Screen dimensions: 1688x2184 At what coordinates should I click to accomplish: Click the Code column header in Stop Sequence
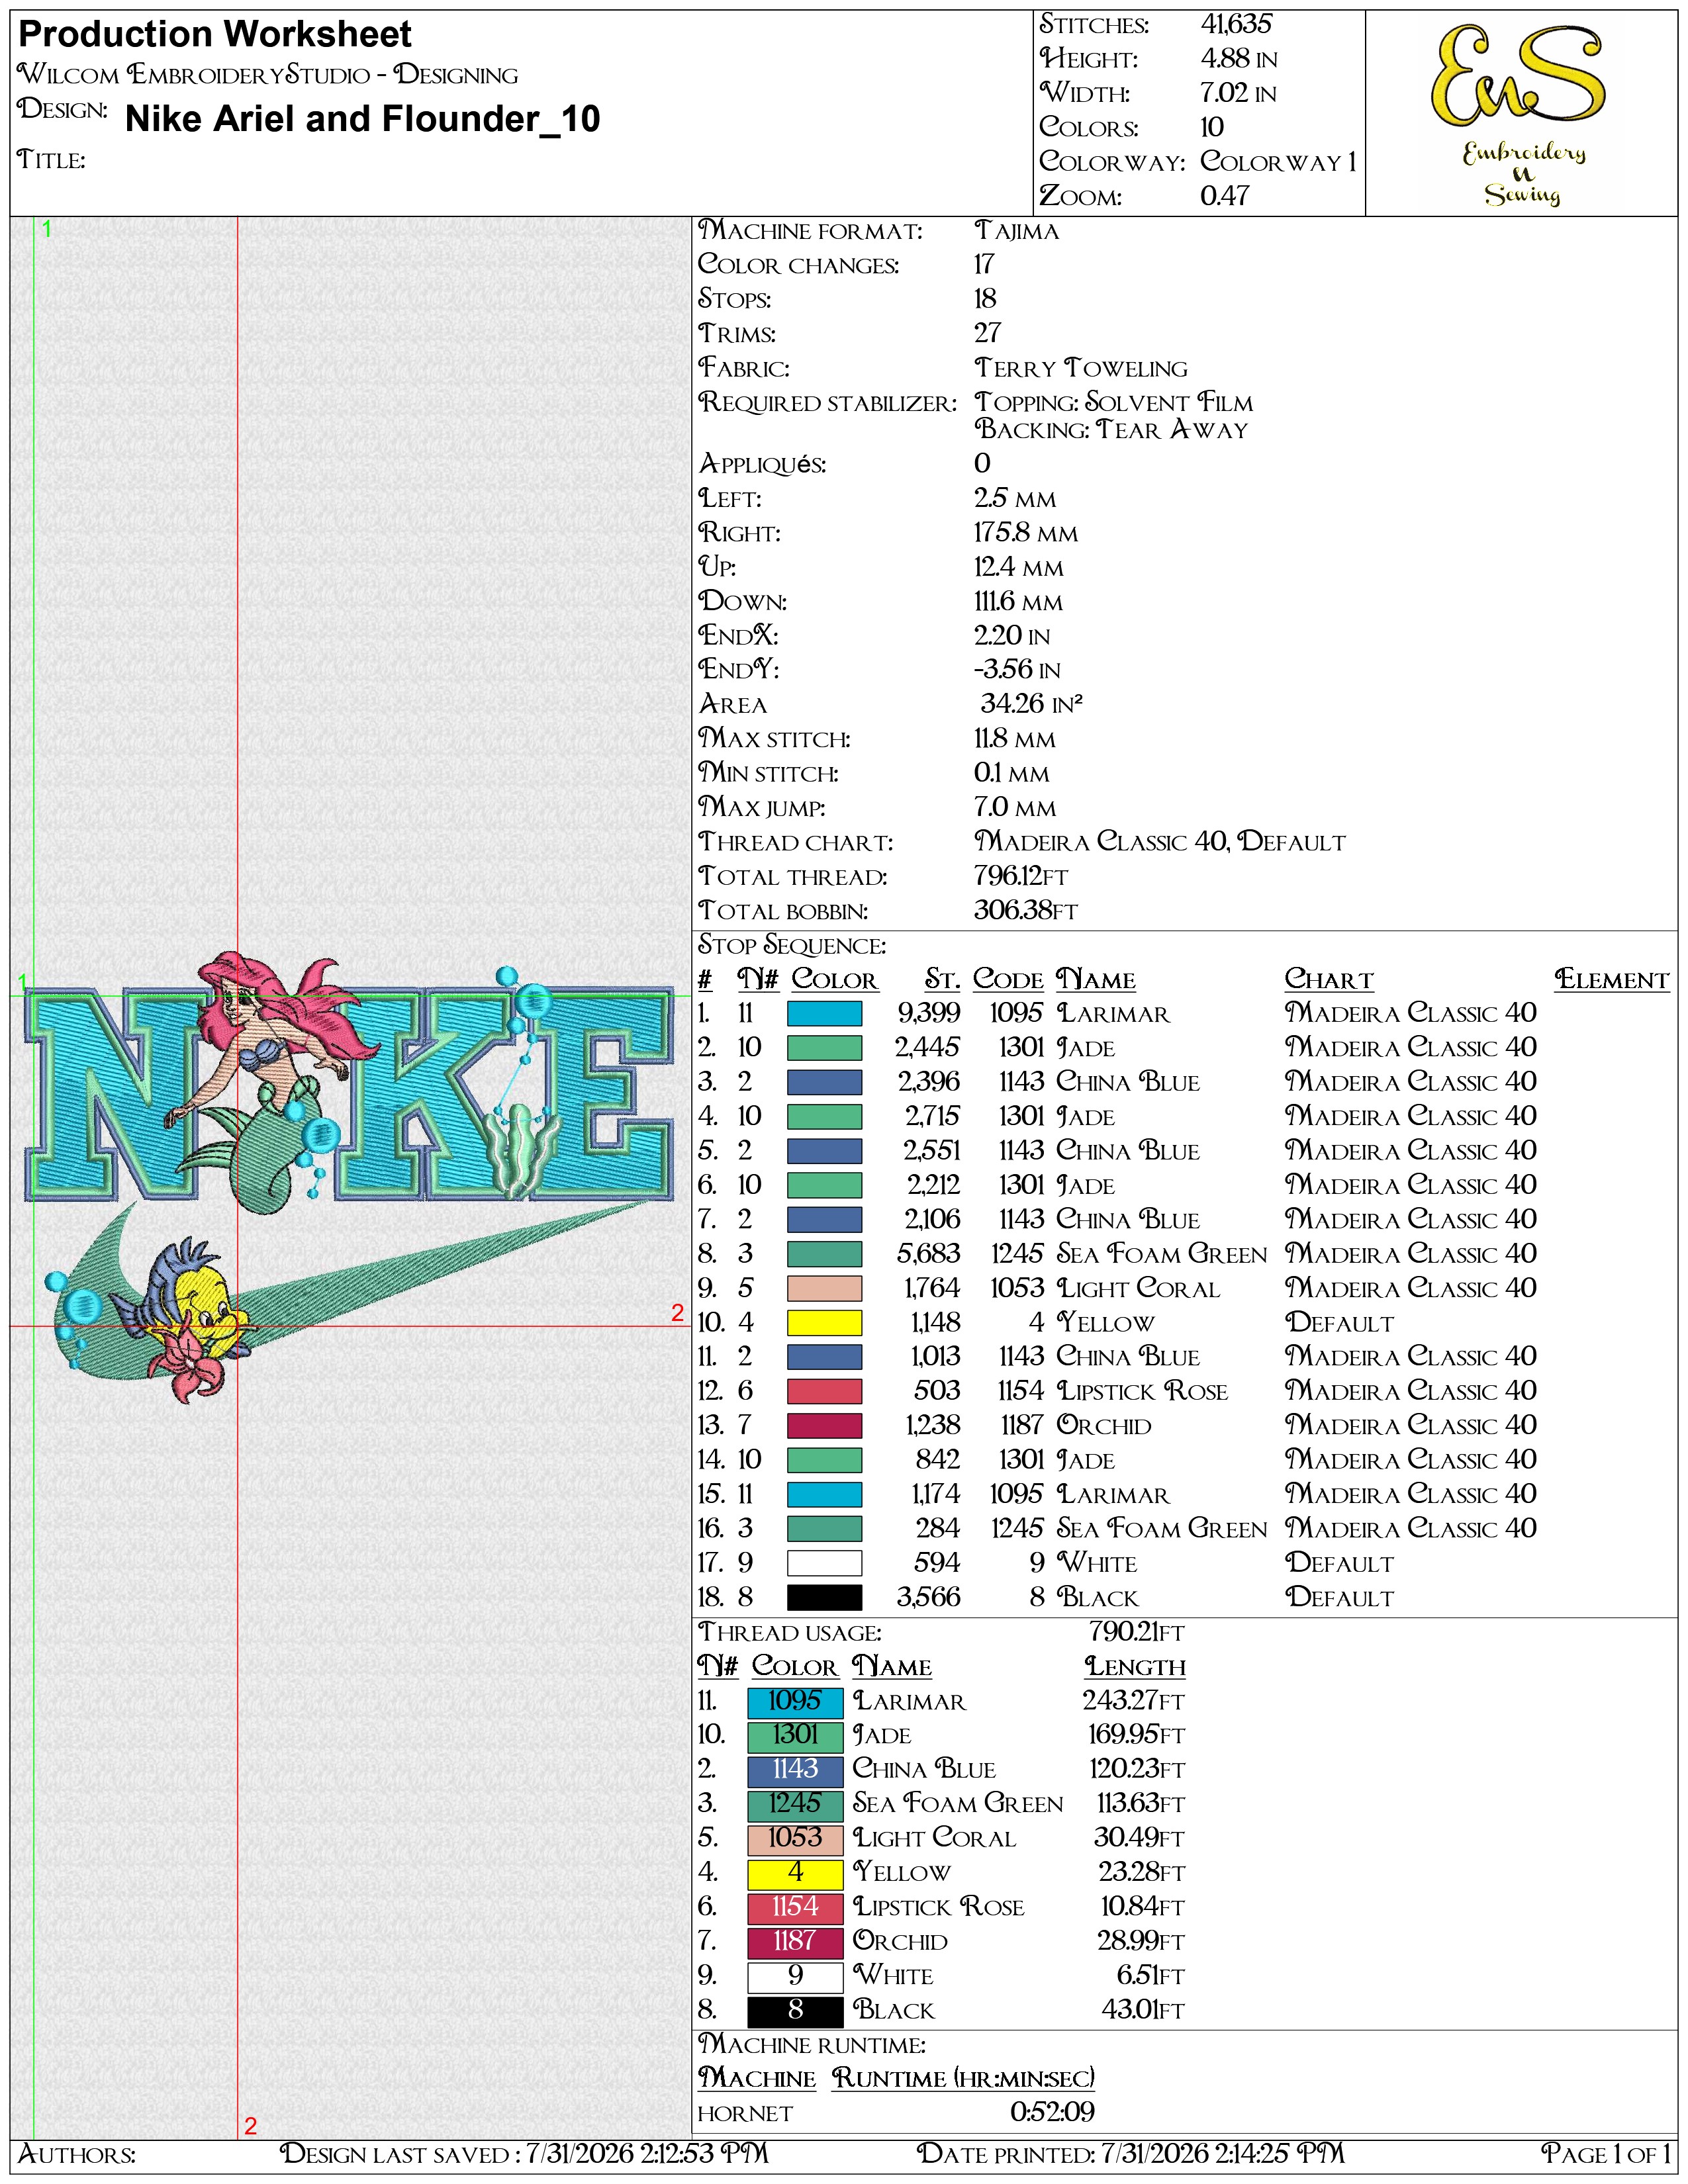(x=1008, y=980)
